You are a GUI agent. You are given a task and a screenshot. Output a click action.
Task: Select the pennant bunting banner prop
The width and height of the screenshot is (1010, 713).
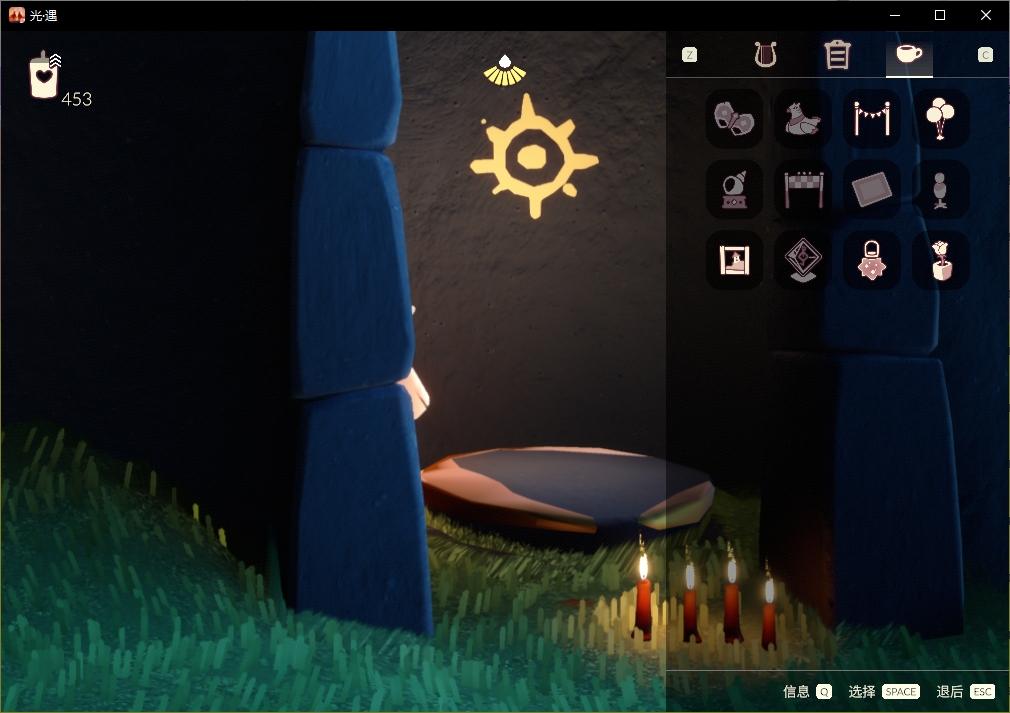click(872, 119)
